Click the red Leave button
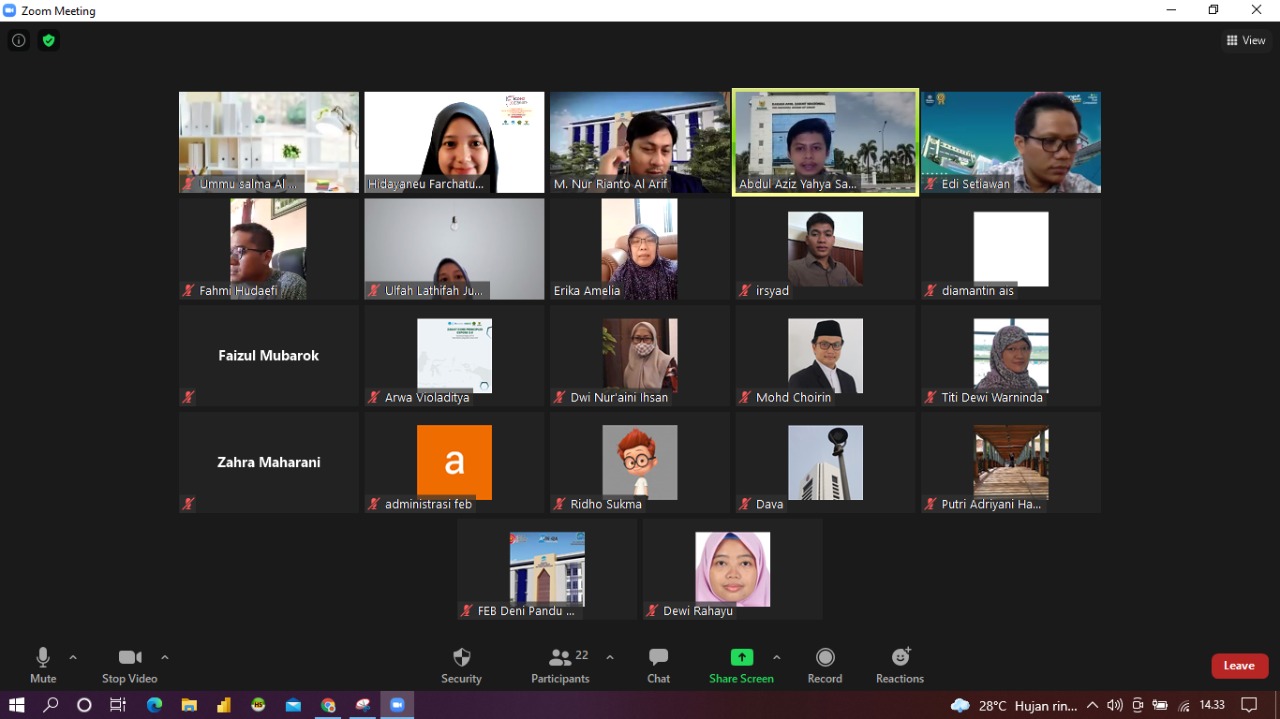The image size is (1280, 719). [x=1239, y=666]
